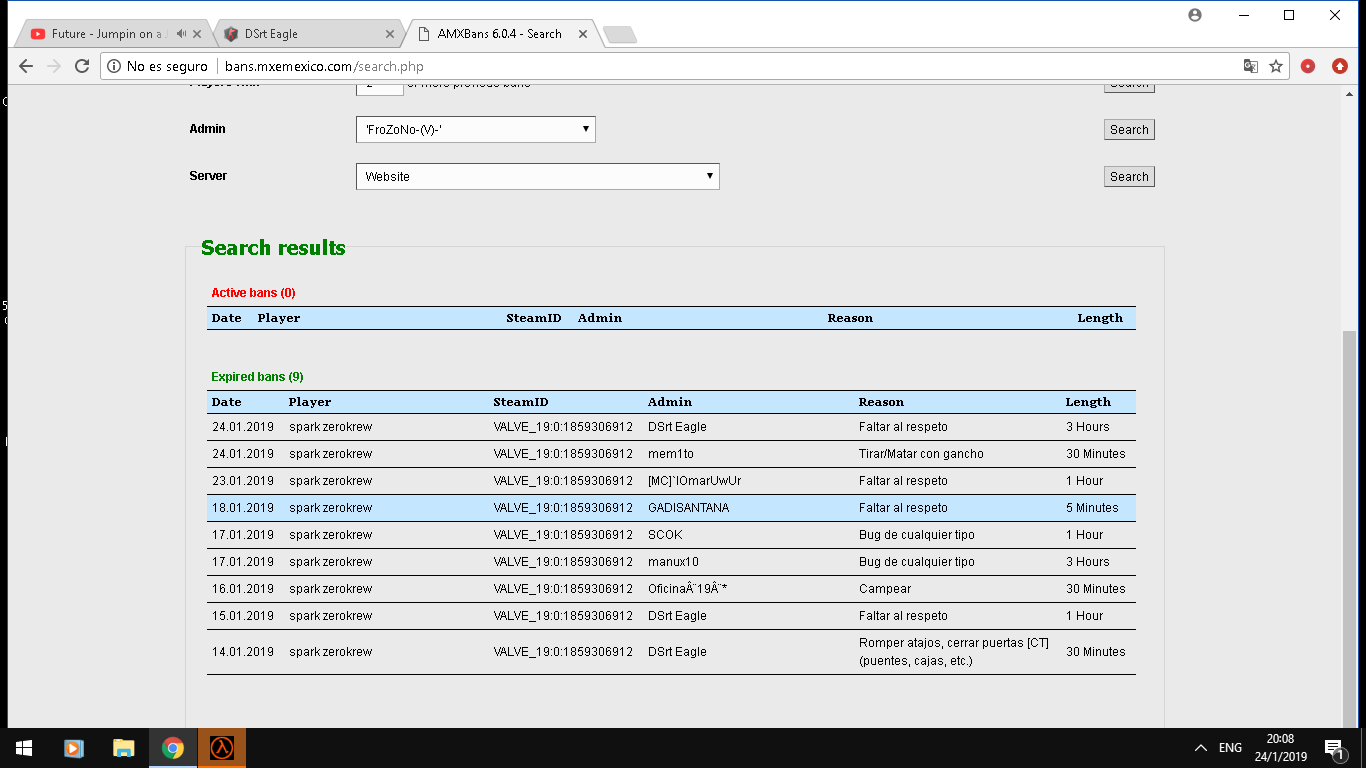Click admin name manux10
Image resolution: width=1366 pixels, height=768 pixels.
673,562
